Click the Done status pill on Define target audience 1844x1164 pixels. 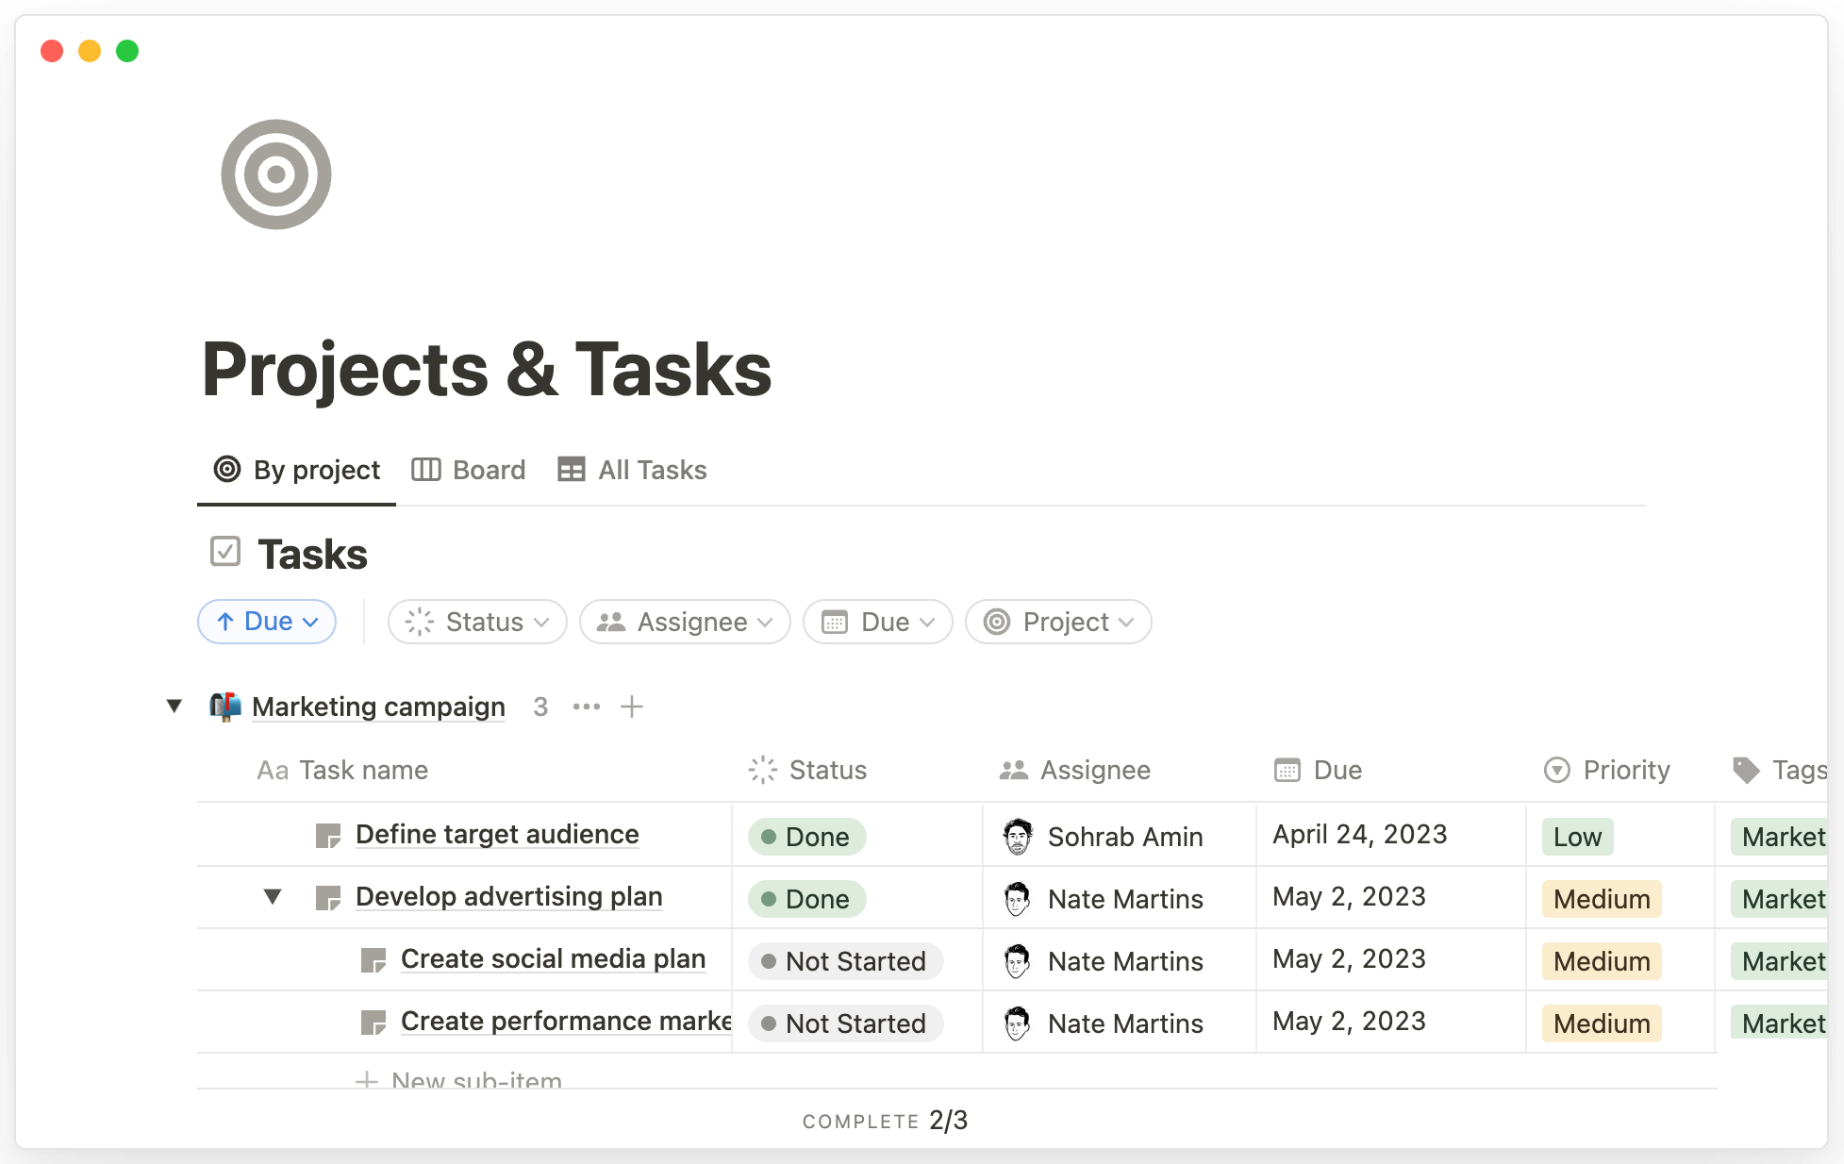click(x=806, y=836)
